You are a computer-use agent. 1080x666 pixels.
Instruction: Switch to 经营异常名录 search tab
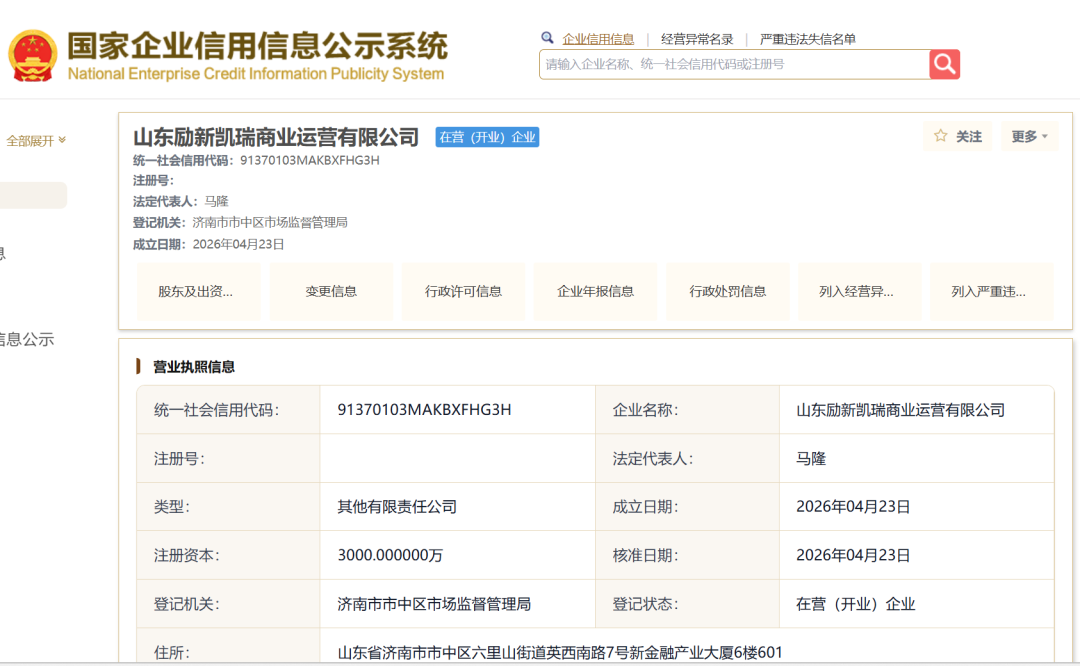pos(697,39)
